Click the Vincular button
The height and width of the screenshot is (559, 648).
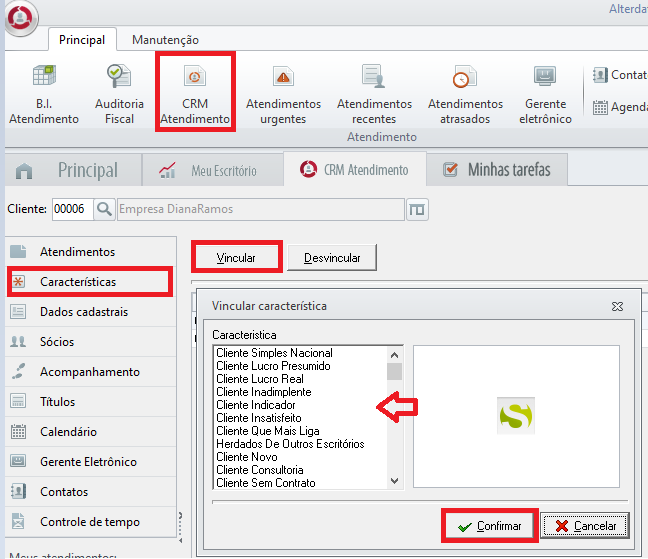(x=236, y=258)
